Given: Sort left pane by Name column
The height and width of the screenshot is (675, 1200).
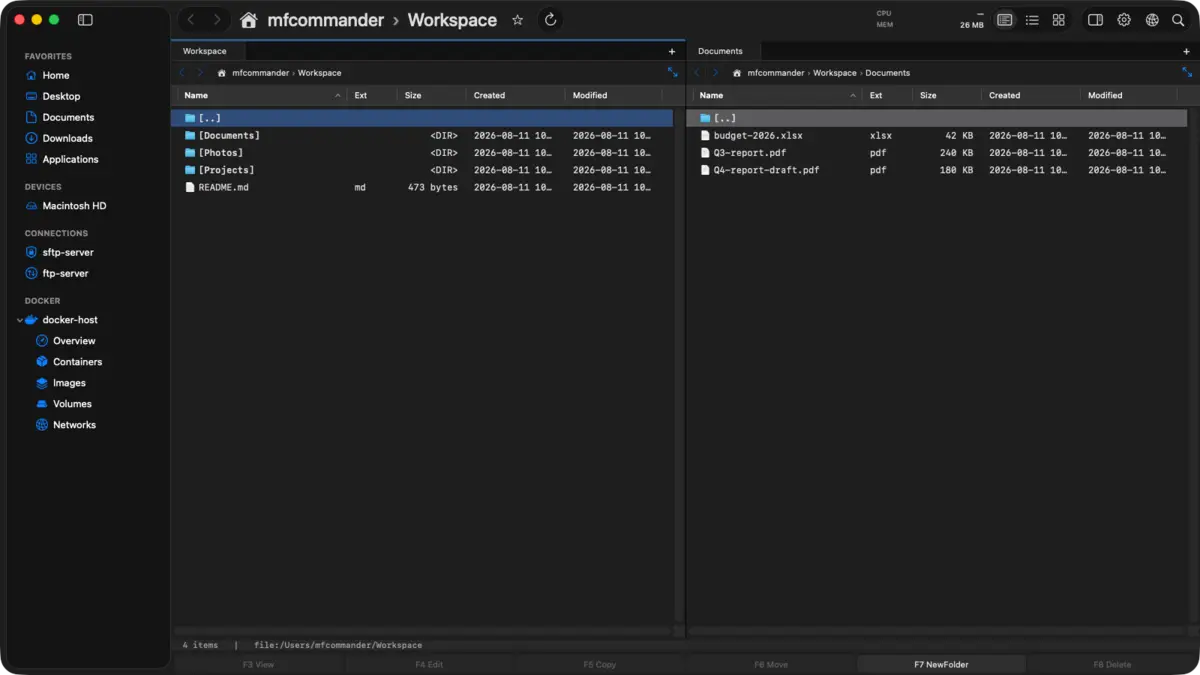Looking at the screenshot, I should click(x=262, y=95).
